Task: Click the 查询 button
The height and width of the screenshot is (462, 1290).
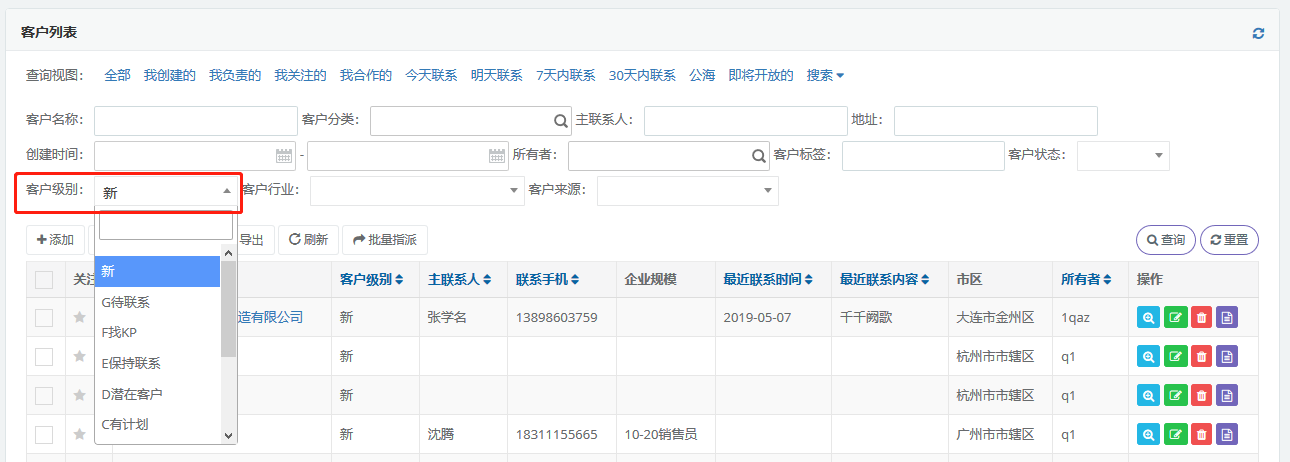Action: (1165, 240)
